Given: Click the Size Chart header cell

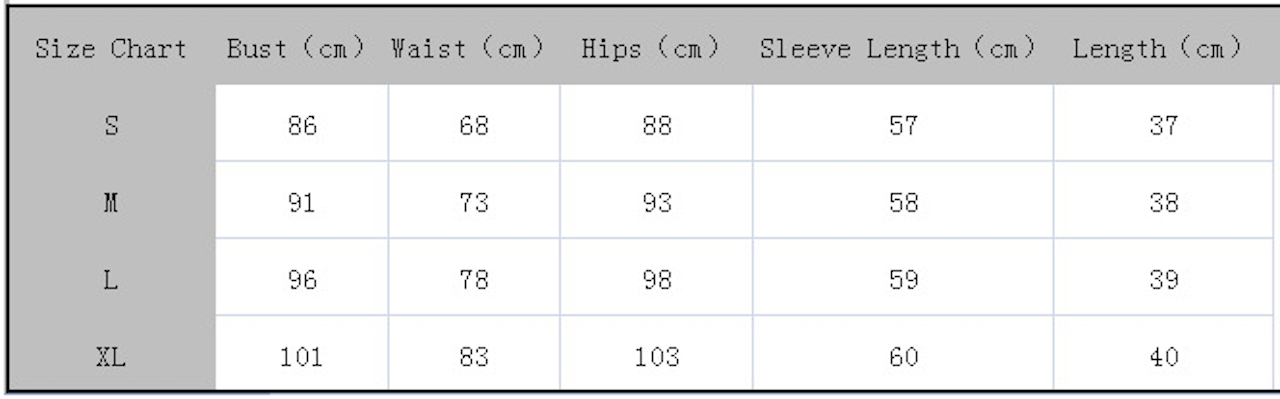Looking at the screenshot, I should click(x=111, y=48).
